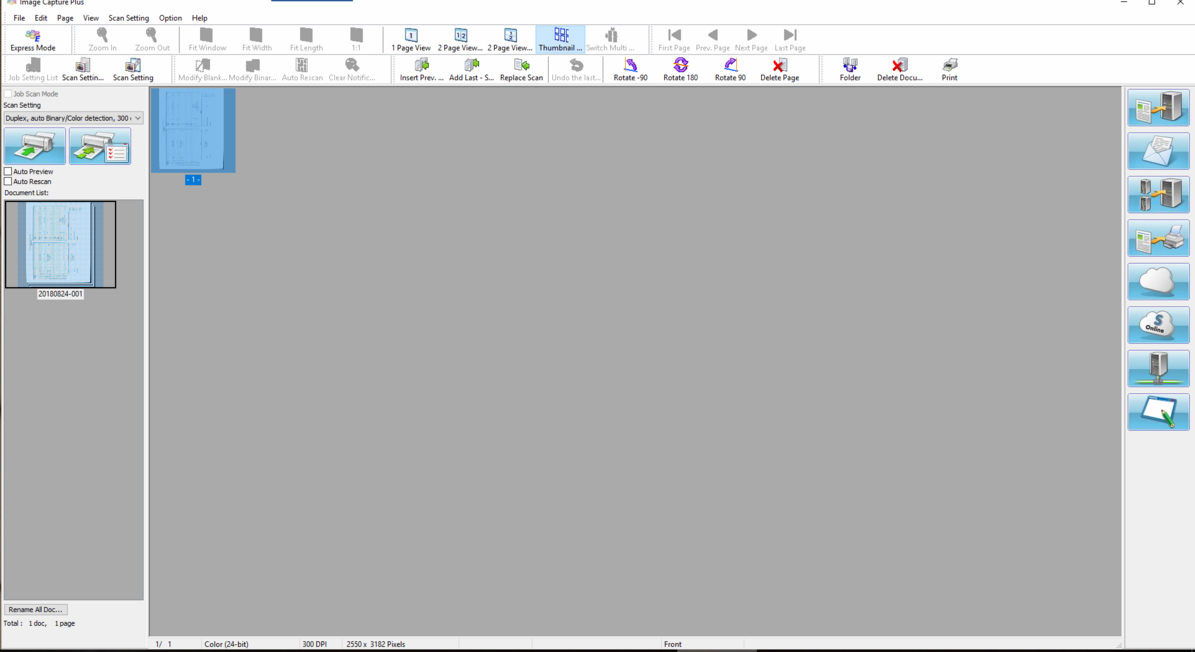Rotate page using Rotate -90 icon
The image size is (1195, 652).
coord(630,69)
